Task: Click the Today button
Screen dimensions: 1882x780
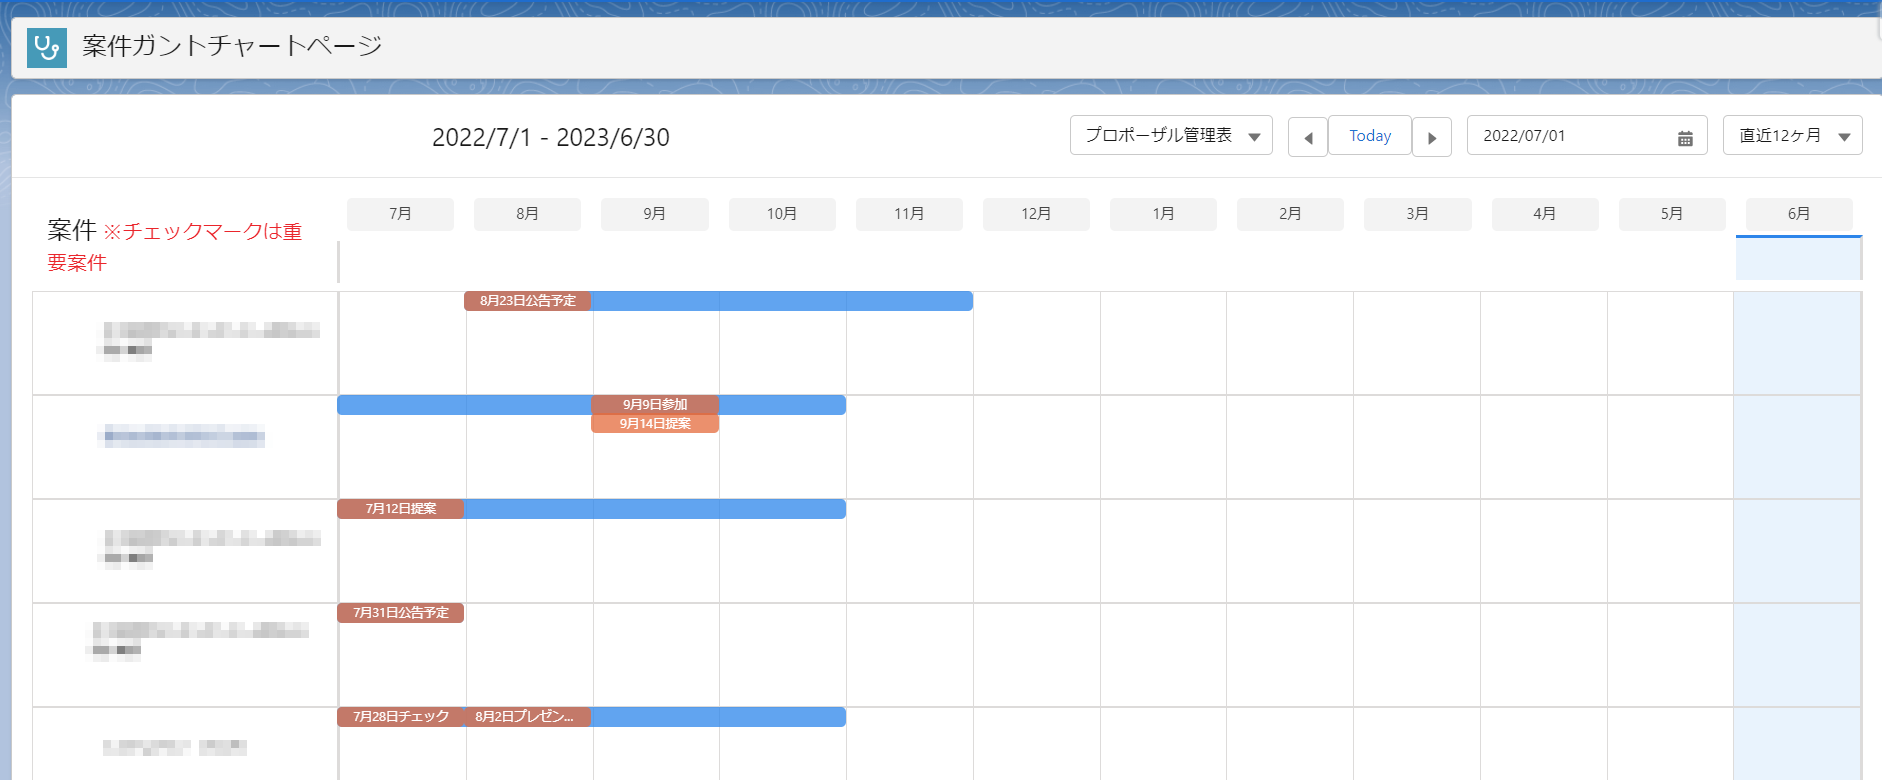Action: click(1369, 136)
